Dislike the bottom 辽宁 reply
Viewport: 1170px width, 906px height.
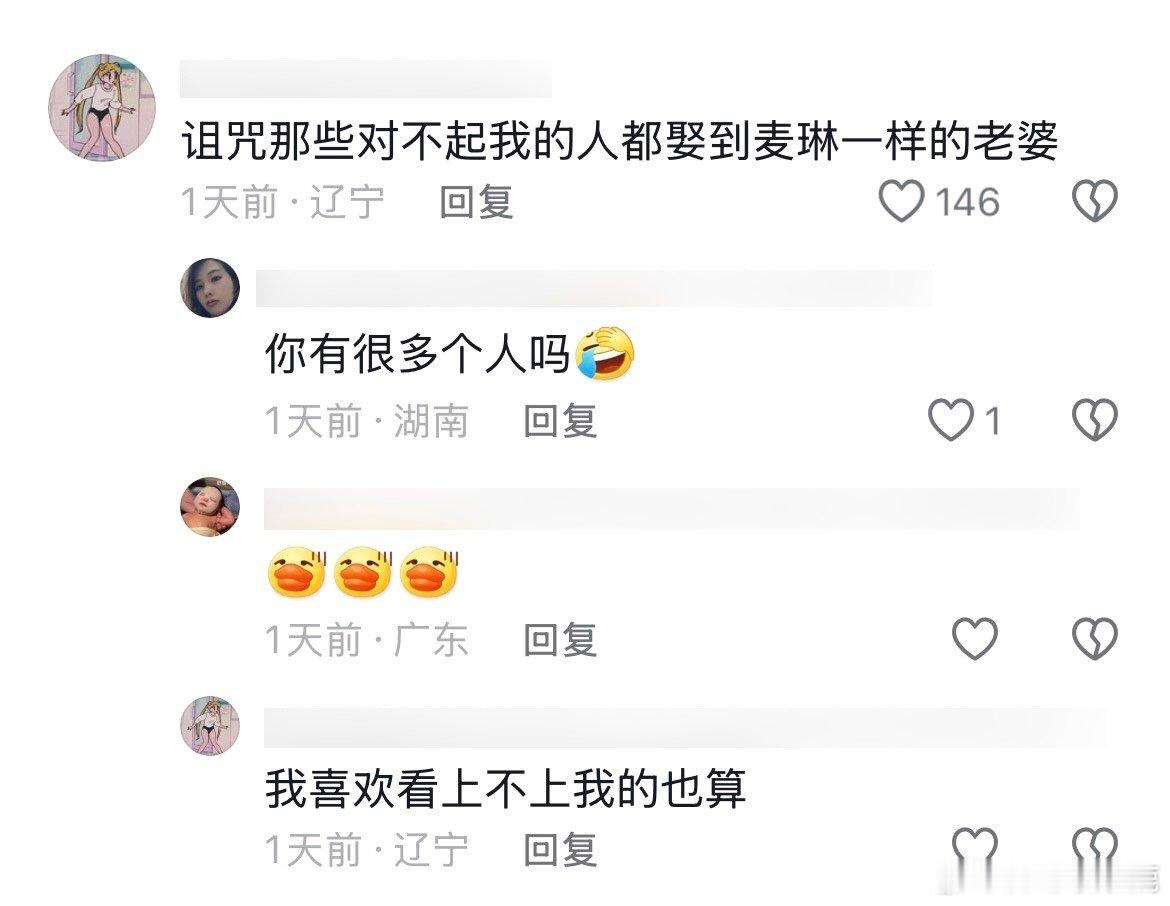coord(1095,847)
